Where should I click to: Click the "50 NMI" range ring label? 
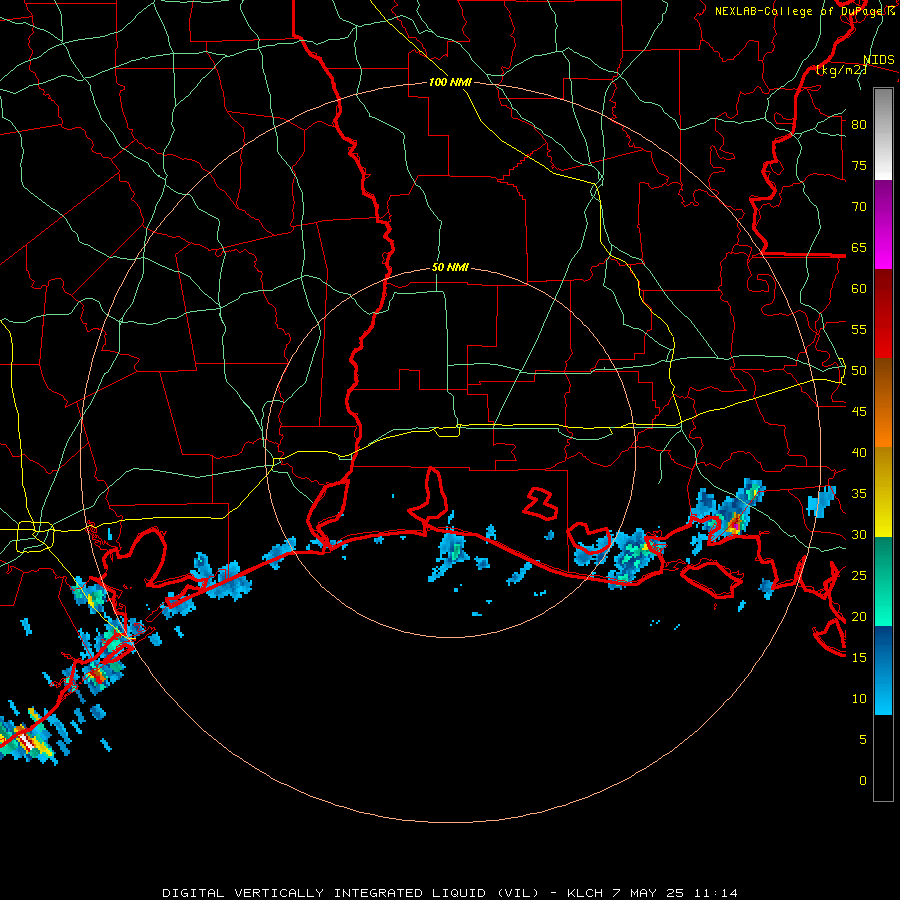[x=450, y=267]
